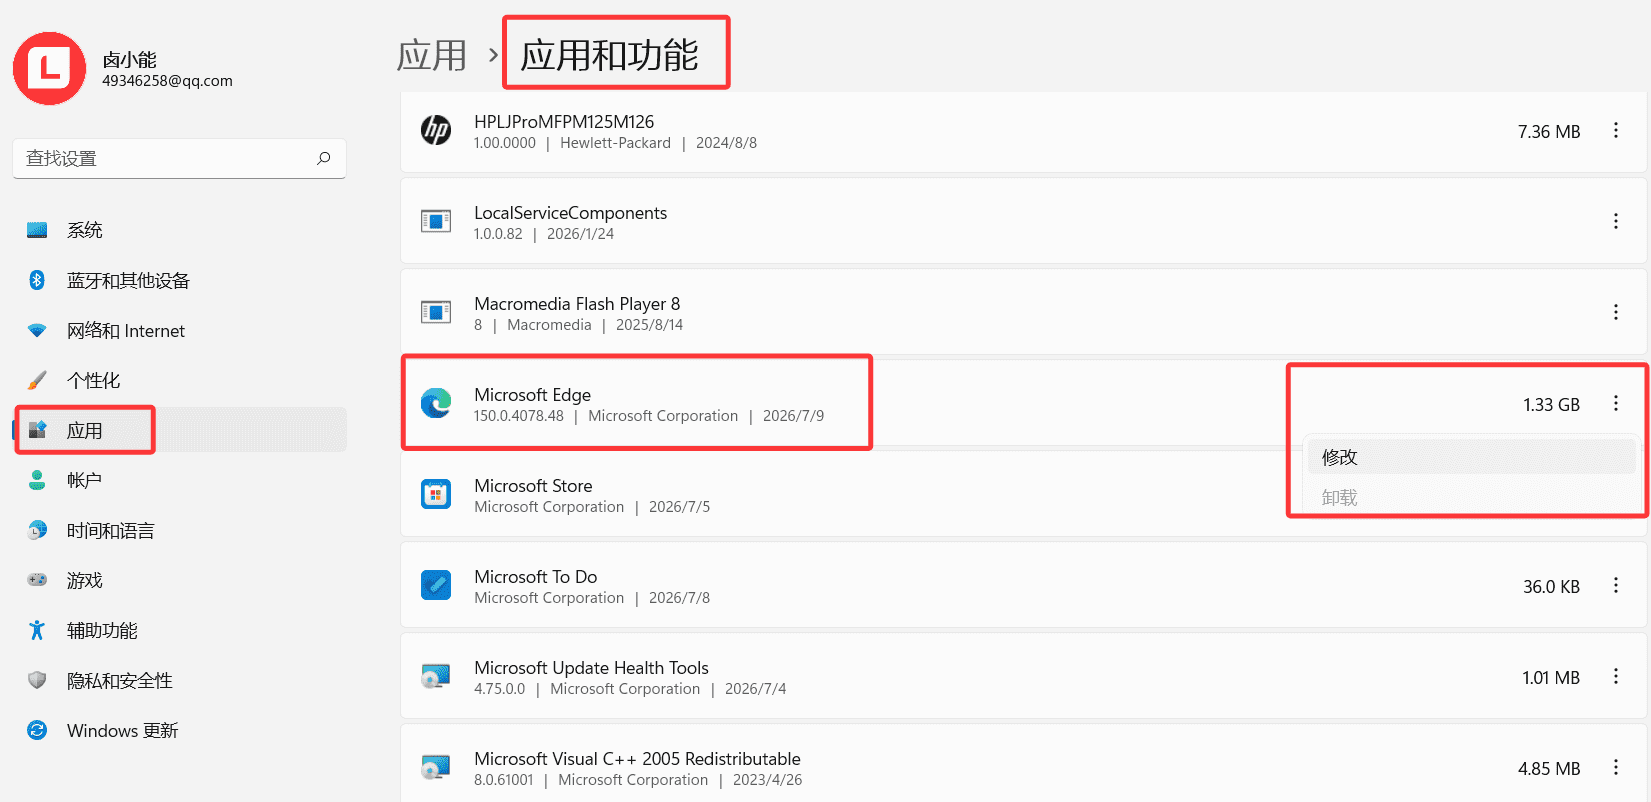This screenshot has width=1651, height=802.
Task: Select the Microsoft Update Health Tools name
Action: [591, 667]
